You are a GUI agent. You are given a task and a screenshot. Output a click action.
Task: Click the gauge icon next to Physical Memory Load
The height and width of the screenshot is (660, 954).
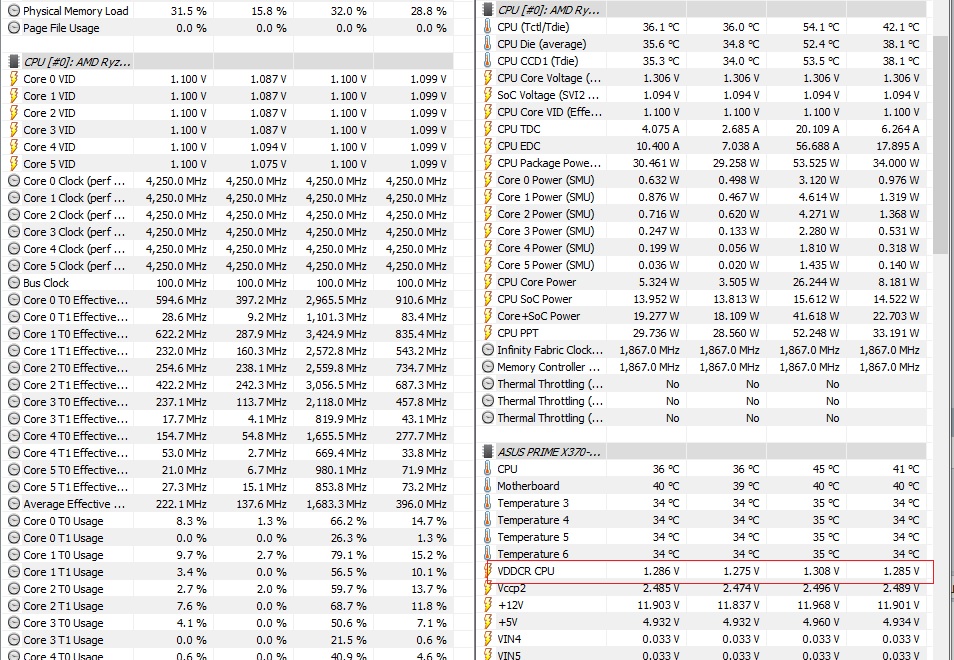tap(13, 11)
